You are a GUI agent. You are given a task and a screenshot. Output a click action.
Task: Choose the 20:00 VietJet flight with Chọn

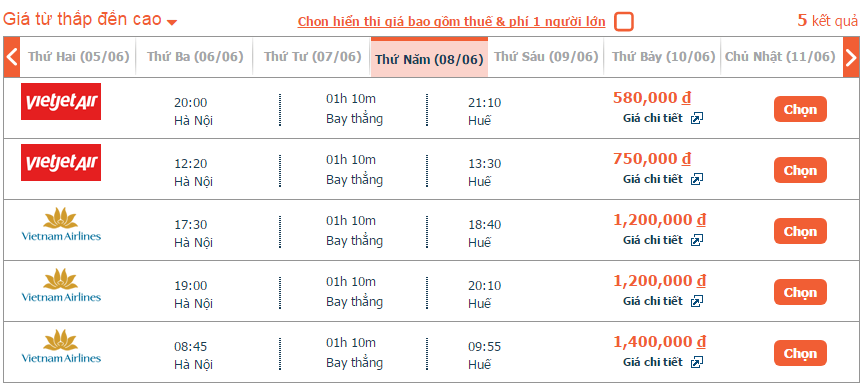[x=800, y=109]
